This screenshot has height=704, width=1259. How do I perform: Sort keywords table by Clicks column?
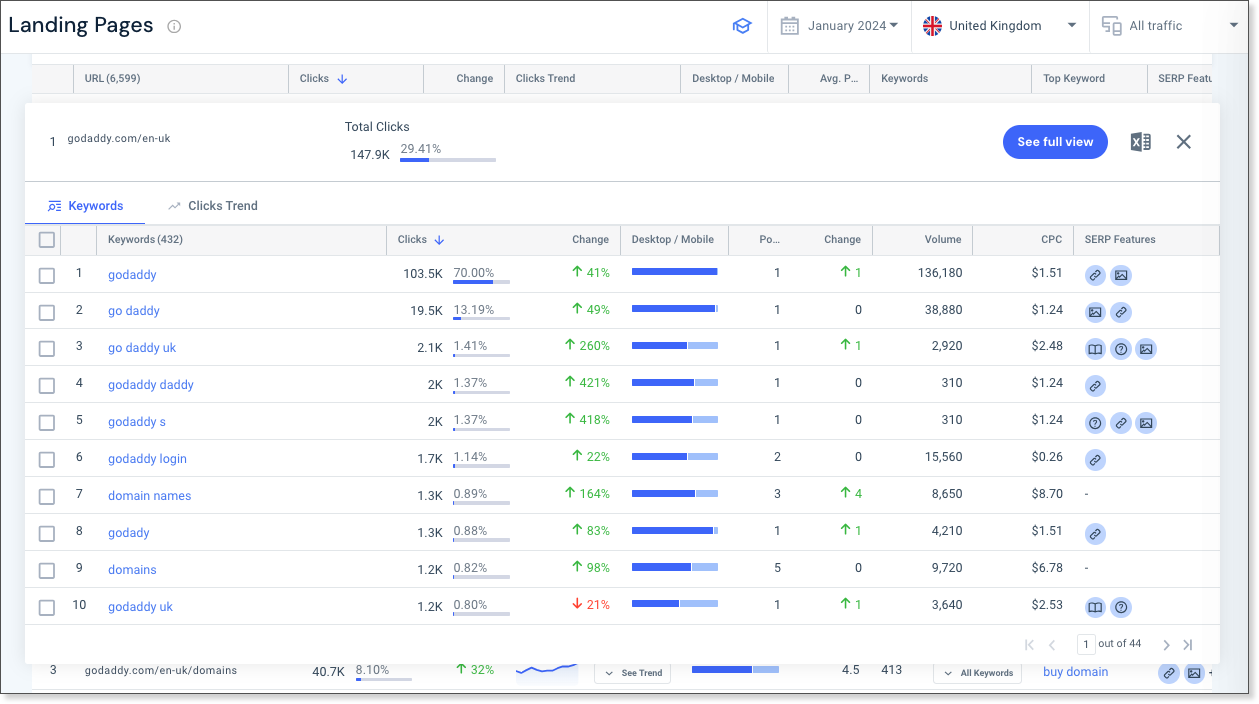click(x=421, y=240)
